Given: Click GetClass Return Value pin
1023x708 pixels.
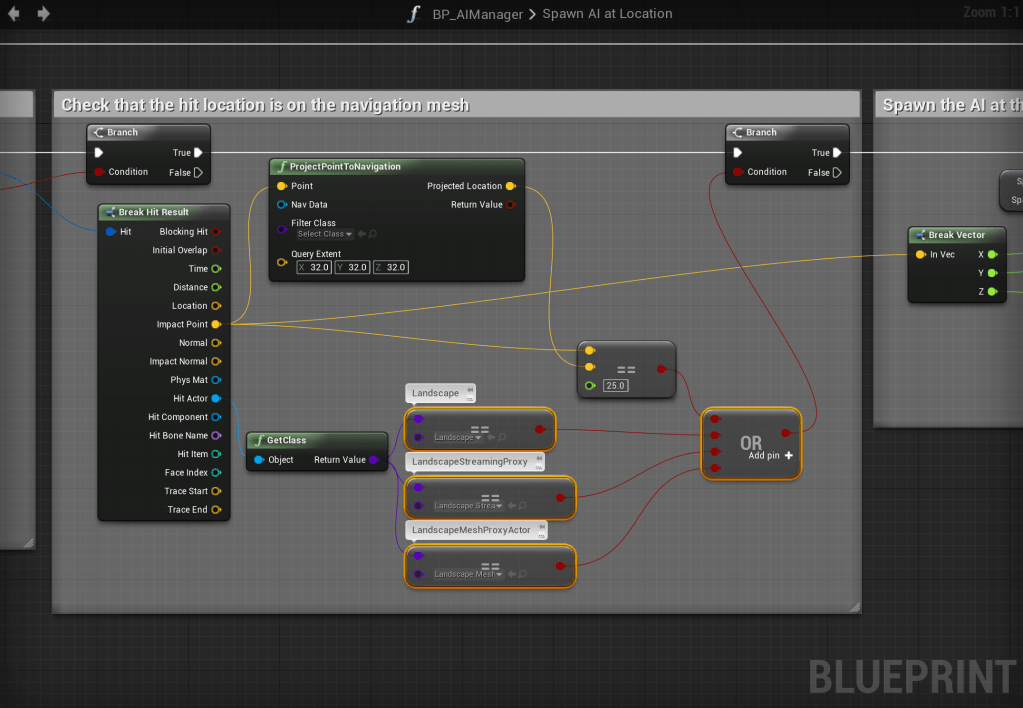Looking at the screenshot, I should 374,460.
